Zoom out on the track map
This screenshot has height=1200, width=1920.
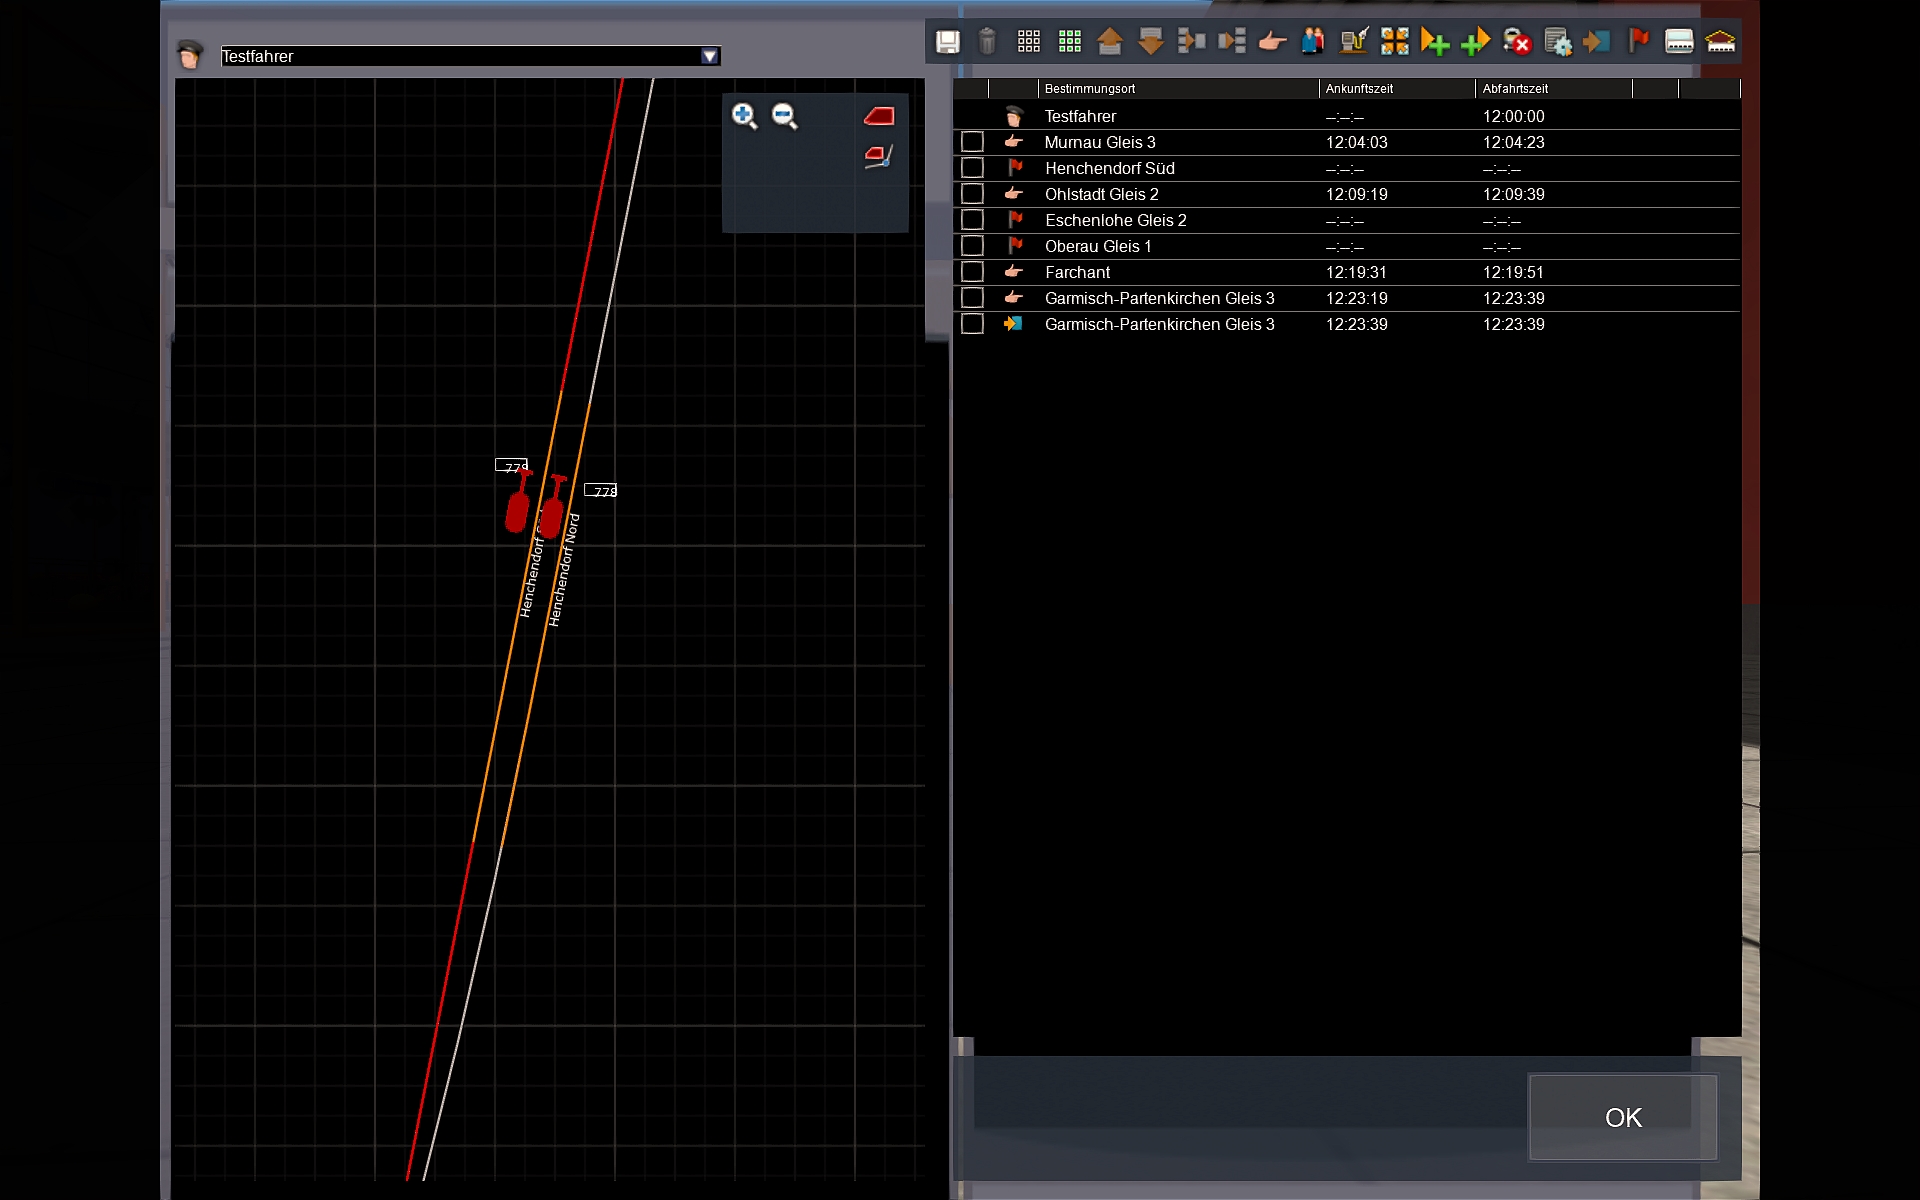click(785, 116)
